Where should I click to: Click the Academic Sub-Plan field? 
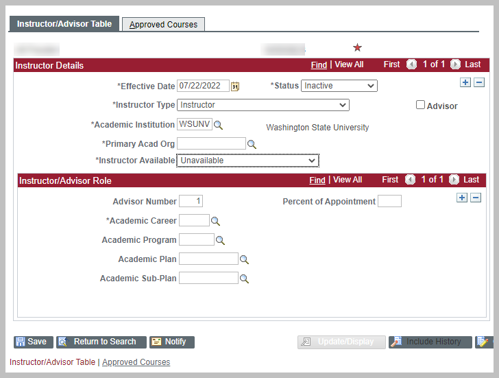tap(209, 278)
